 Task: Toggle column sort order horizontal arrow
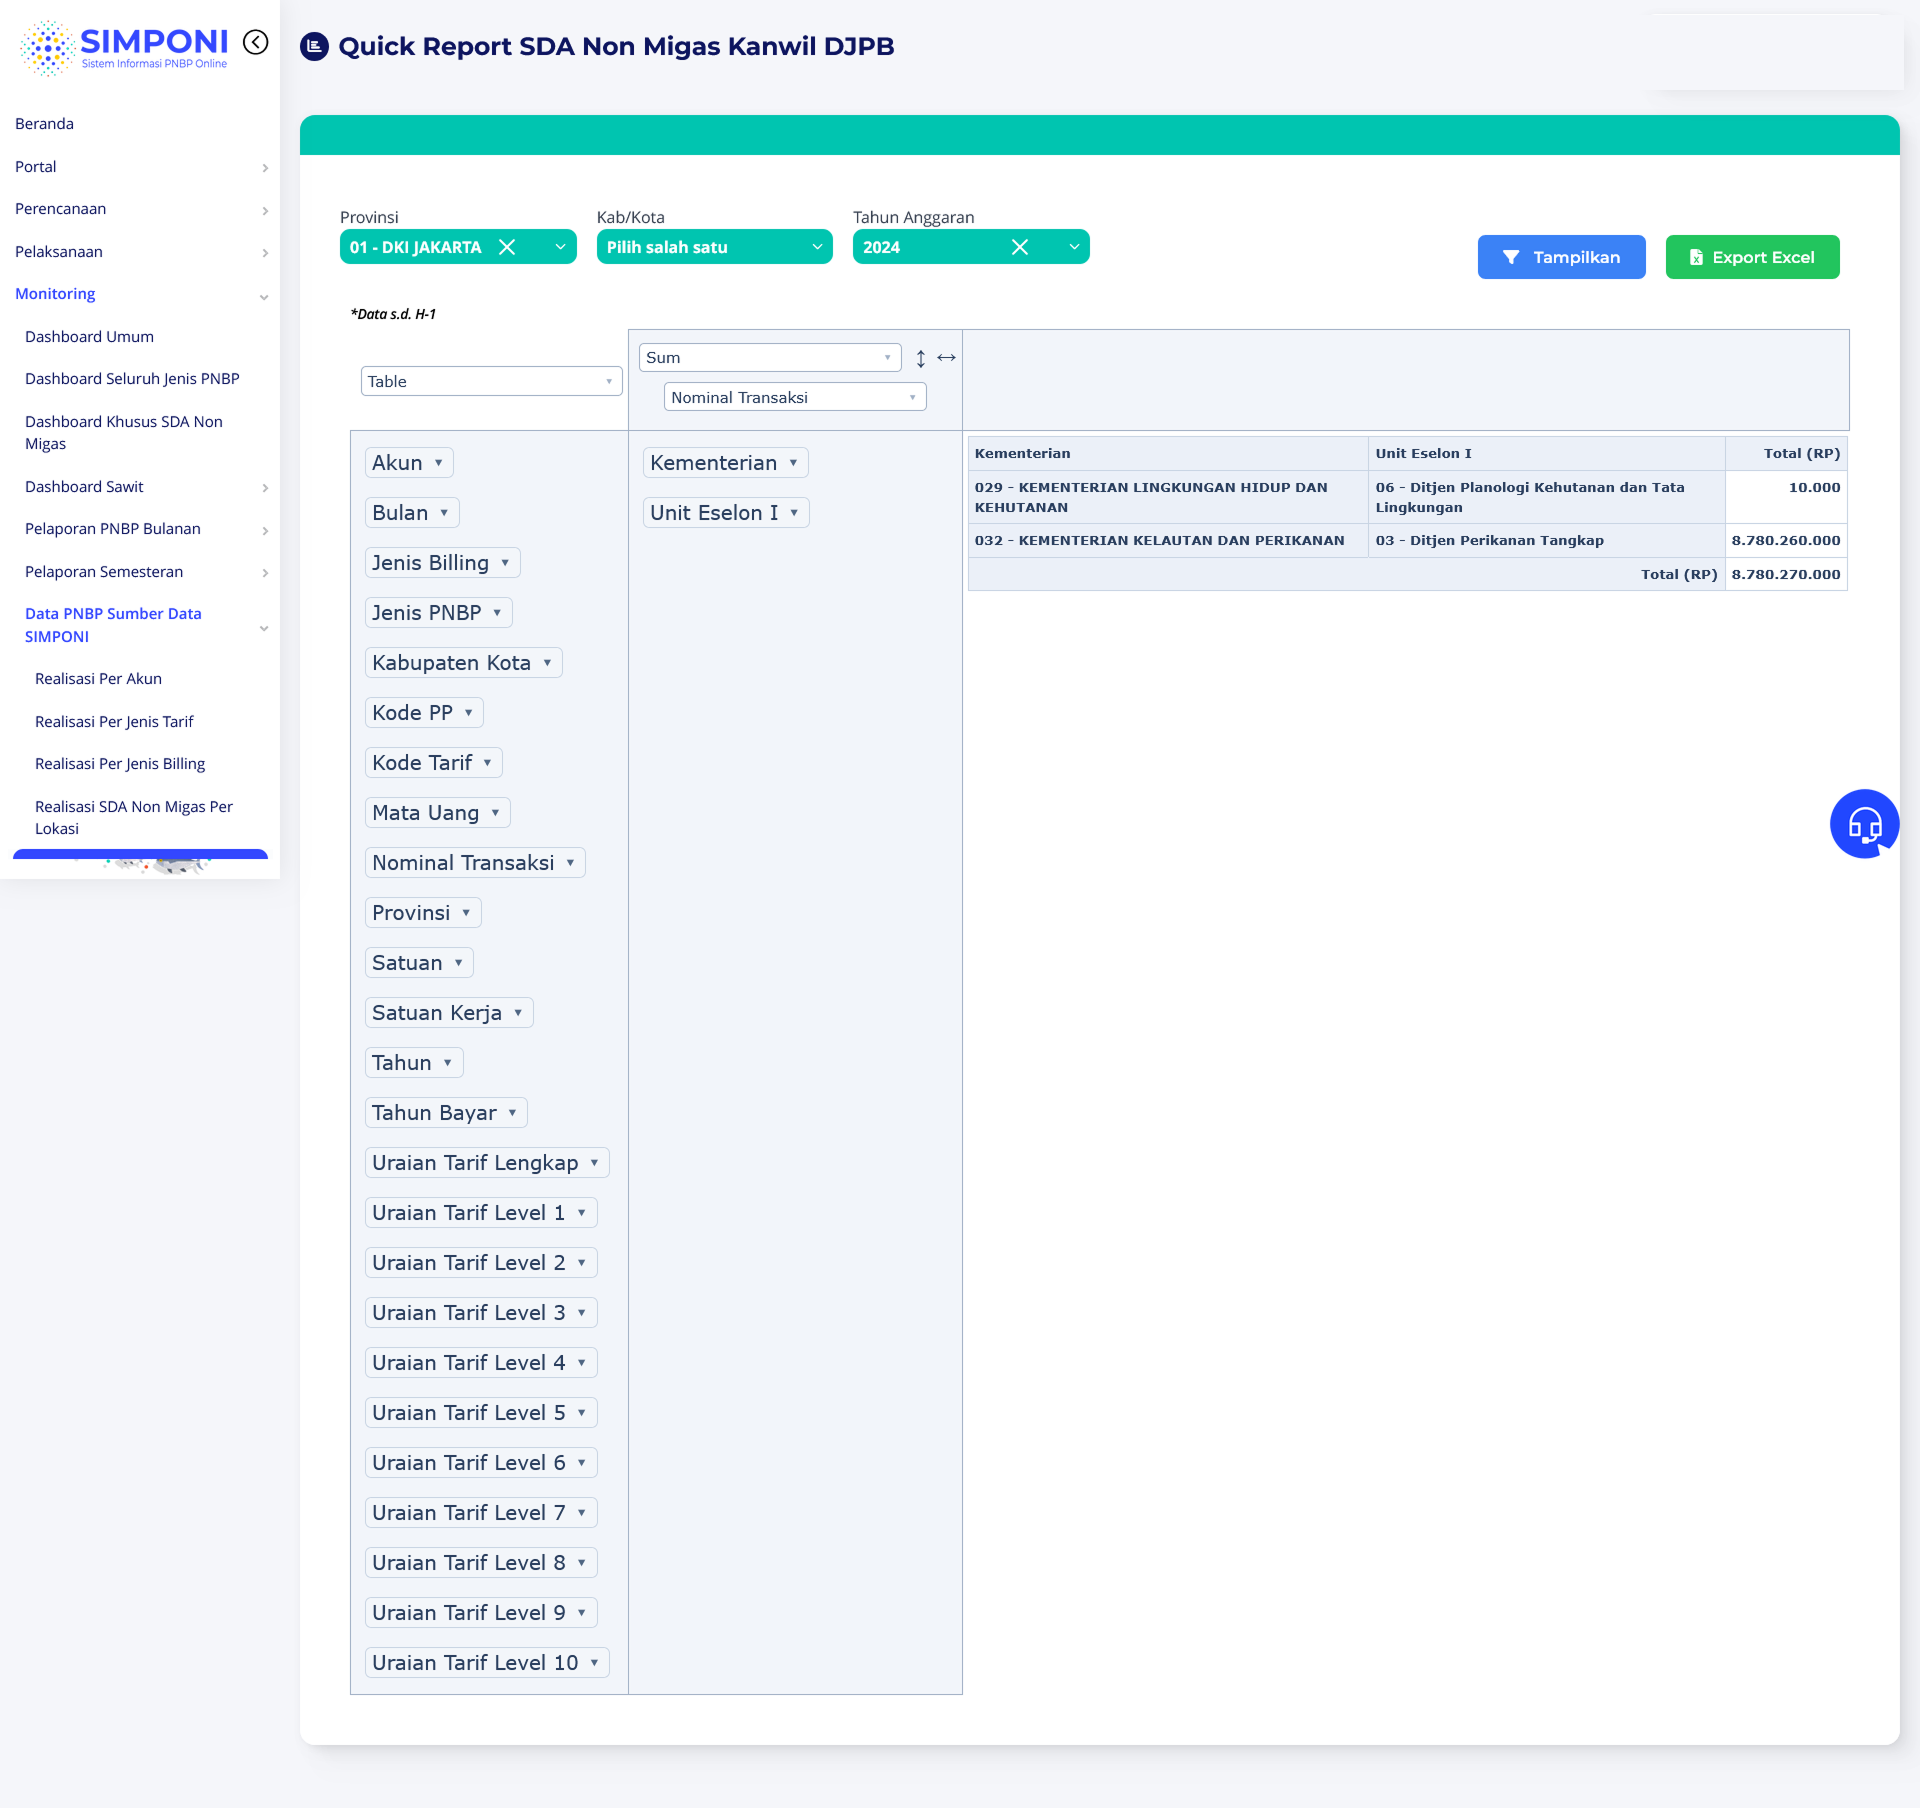pyautogui.click(x=946, y=358)
